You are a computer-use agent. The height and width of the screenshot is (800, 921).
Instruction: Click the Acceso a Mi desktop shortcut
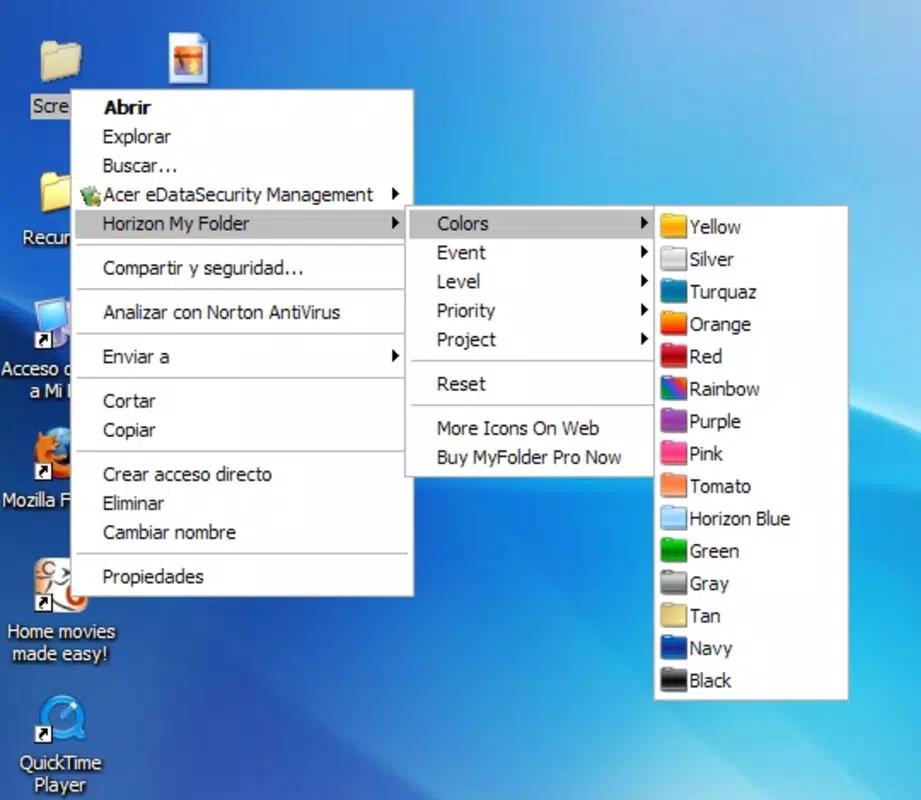click(x=52, y=323)
